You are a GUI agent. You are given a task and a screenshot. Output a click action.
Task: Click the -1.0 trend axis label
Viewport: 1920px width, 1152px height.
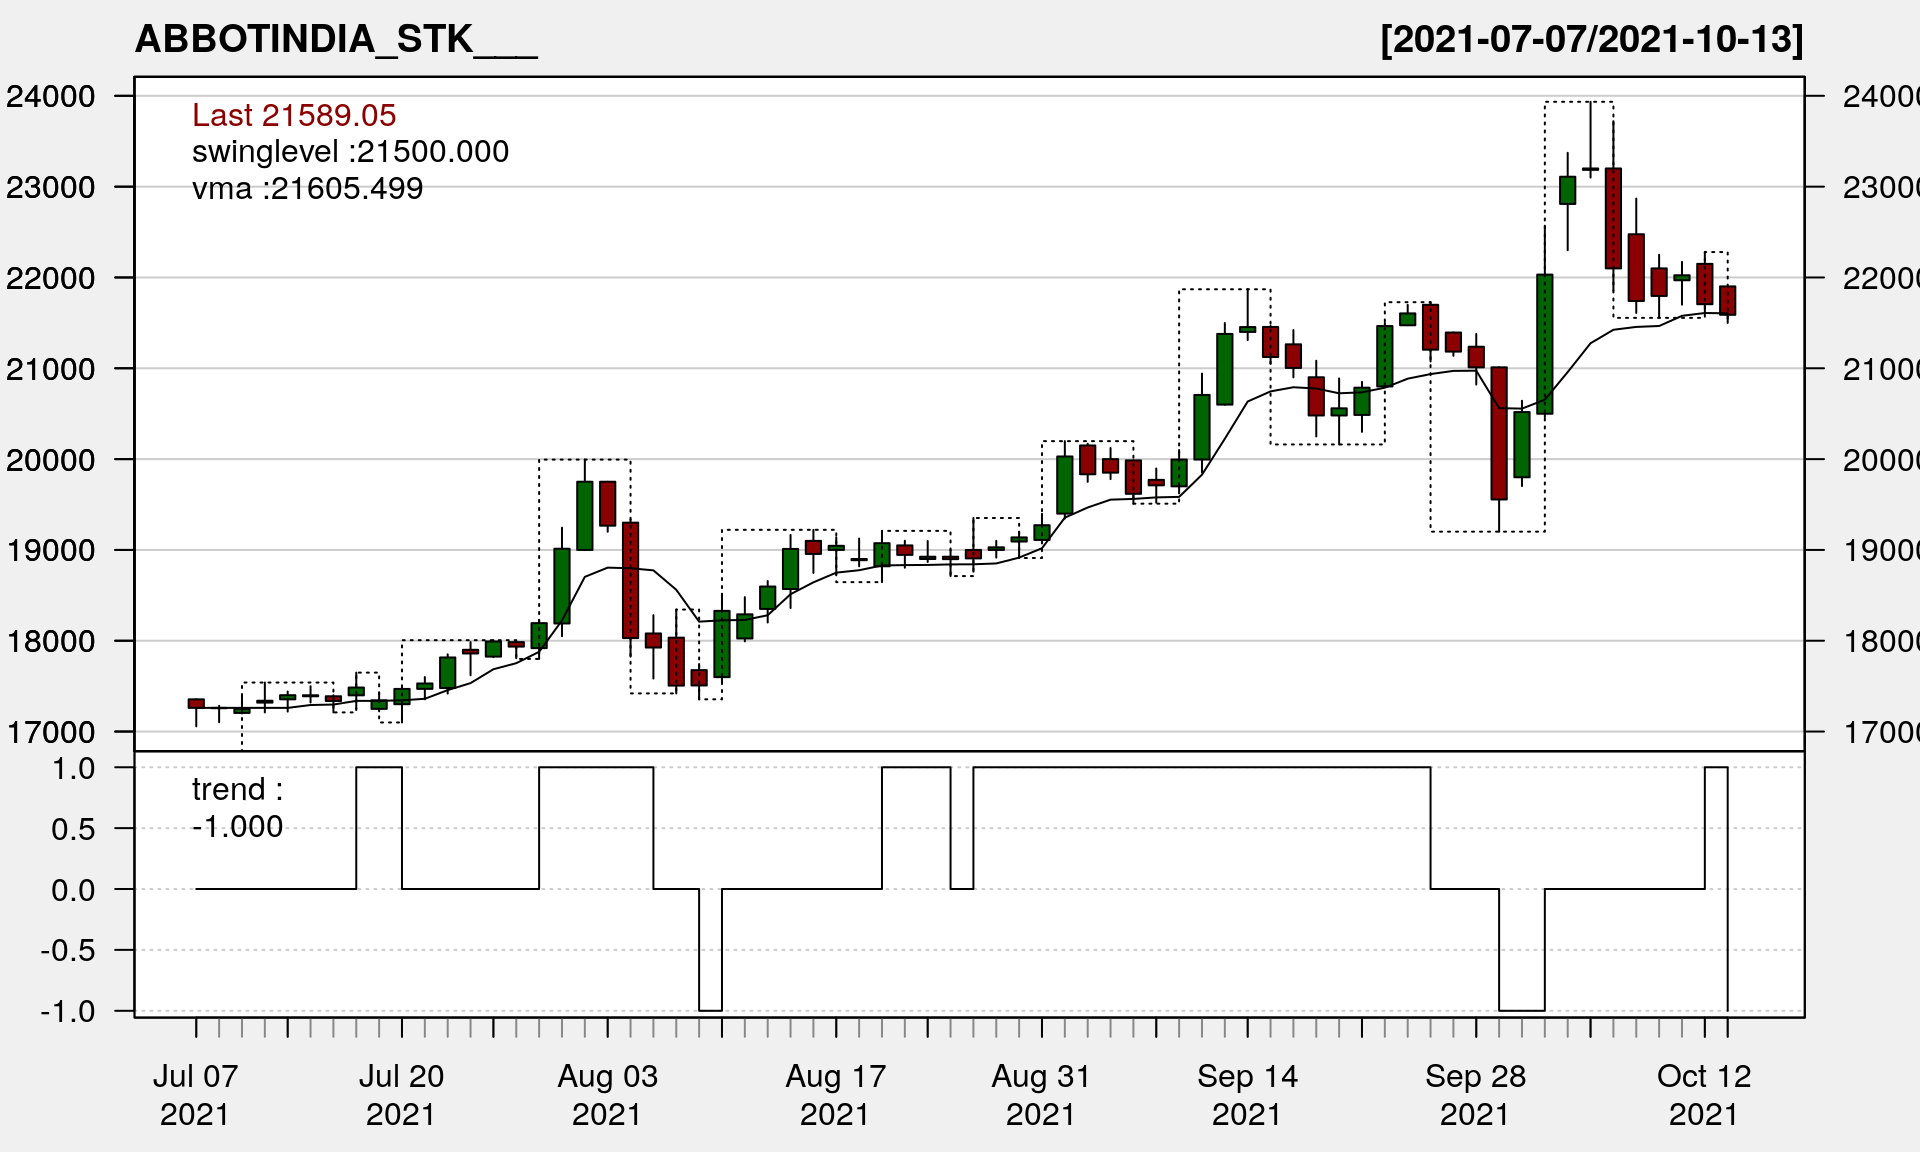click(x=68, y=1011)
